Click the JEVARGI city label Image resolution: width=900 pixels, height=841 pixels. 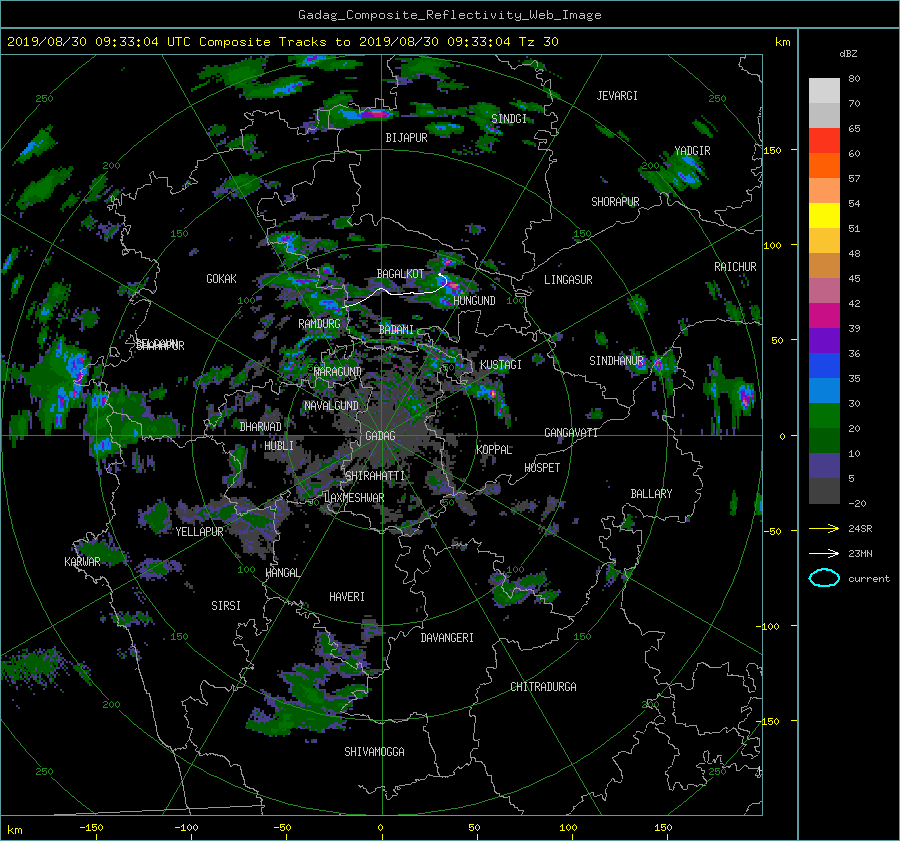tap(617, 96)
